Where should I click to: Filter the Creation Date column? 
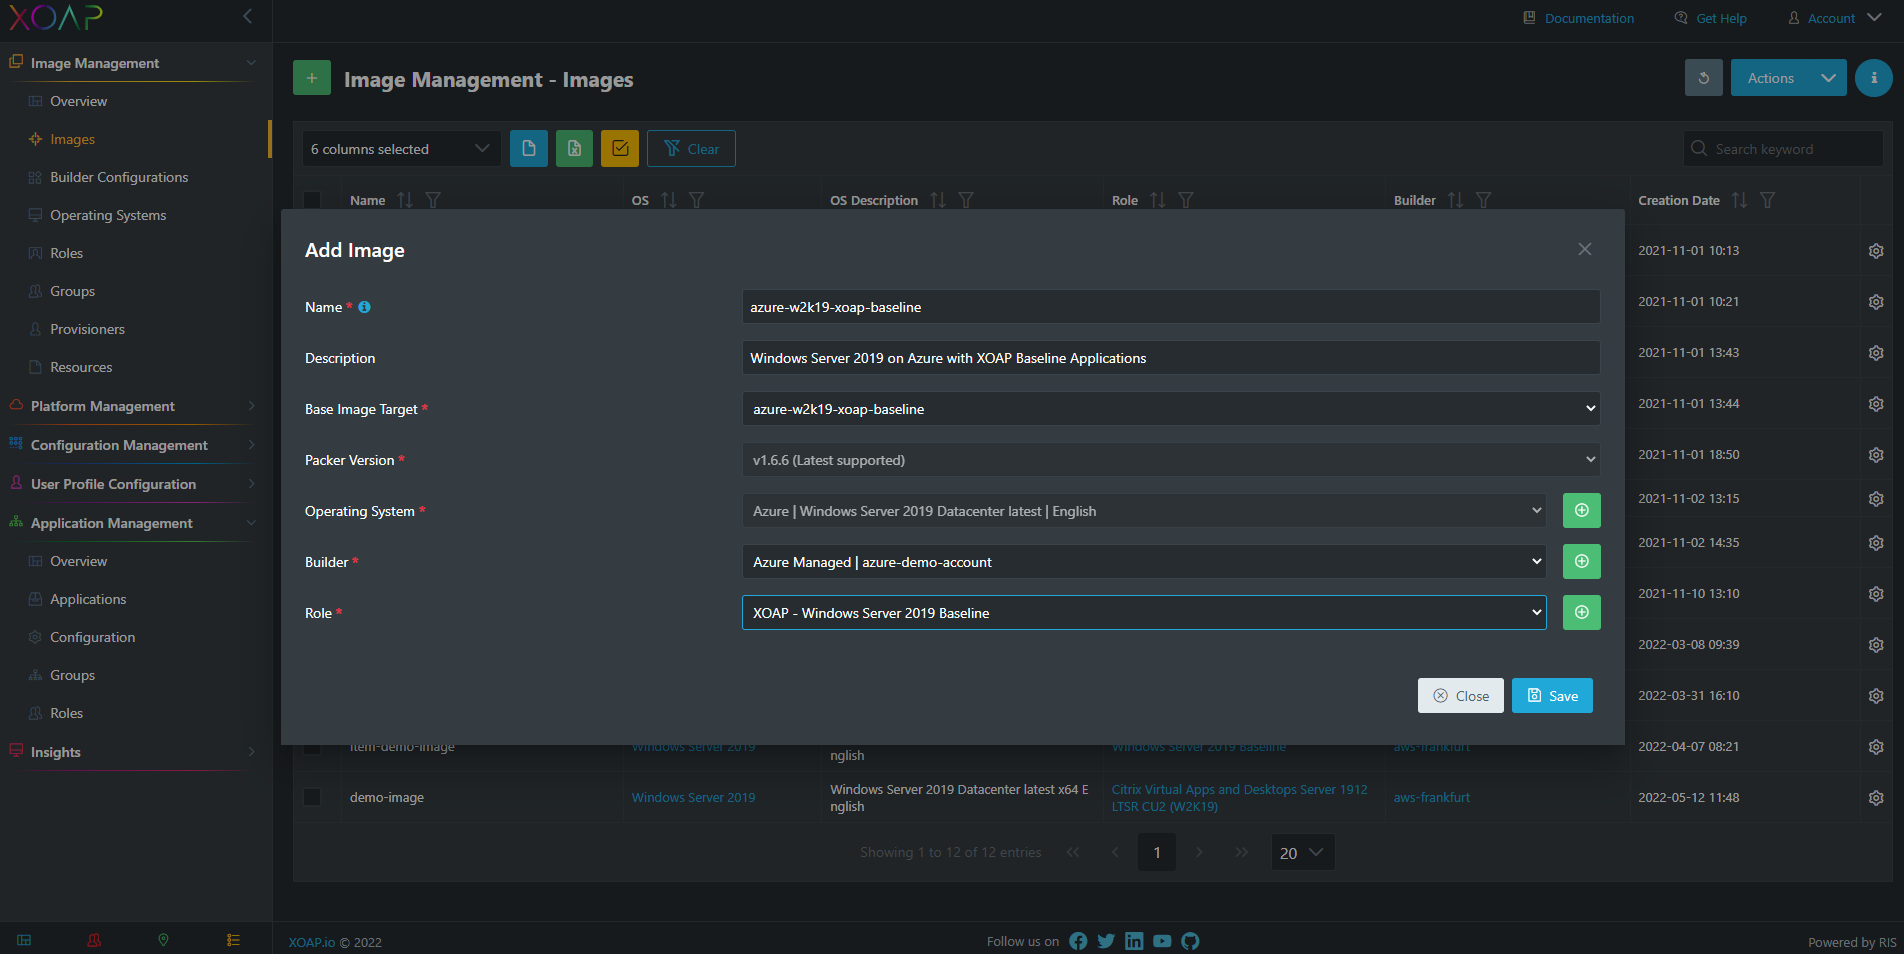(x=1768, y=200)
